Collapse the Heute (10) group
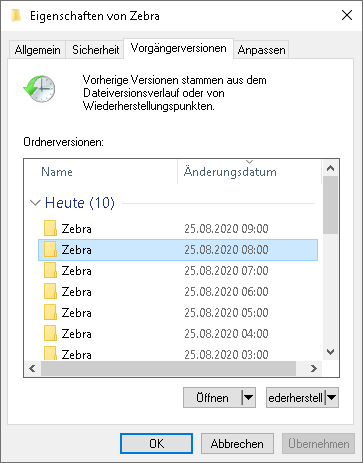Viewport: 363px width, 463px height. click(x=35, y=203)
